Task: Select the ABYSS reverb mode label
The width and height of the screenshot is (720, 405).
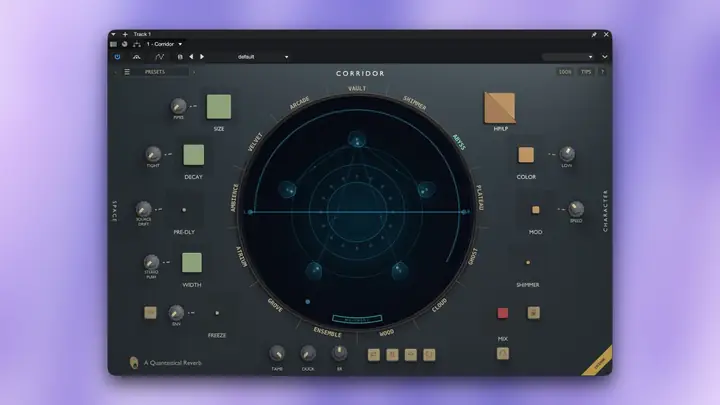Action: coord(459,142)
